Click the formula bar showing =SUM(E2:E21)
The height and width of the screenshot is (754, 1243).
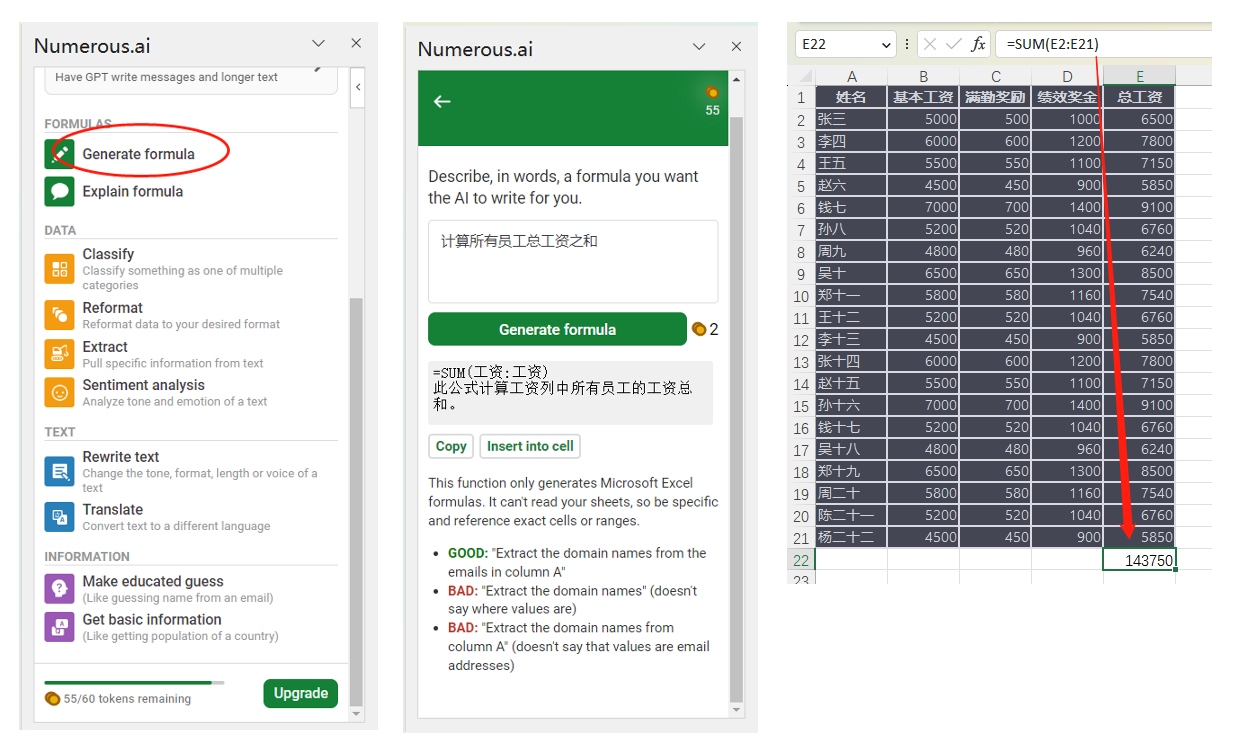[x=1102, y=44]
